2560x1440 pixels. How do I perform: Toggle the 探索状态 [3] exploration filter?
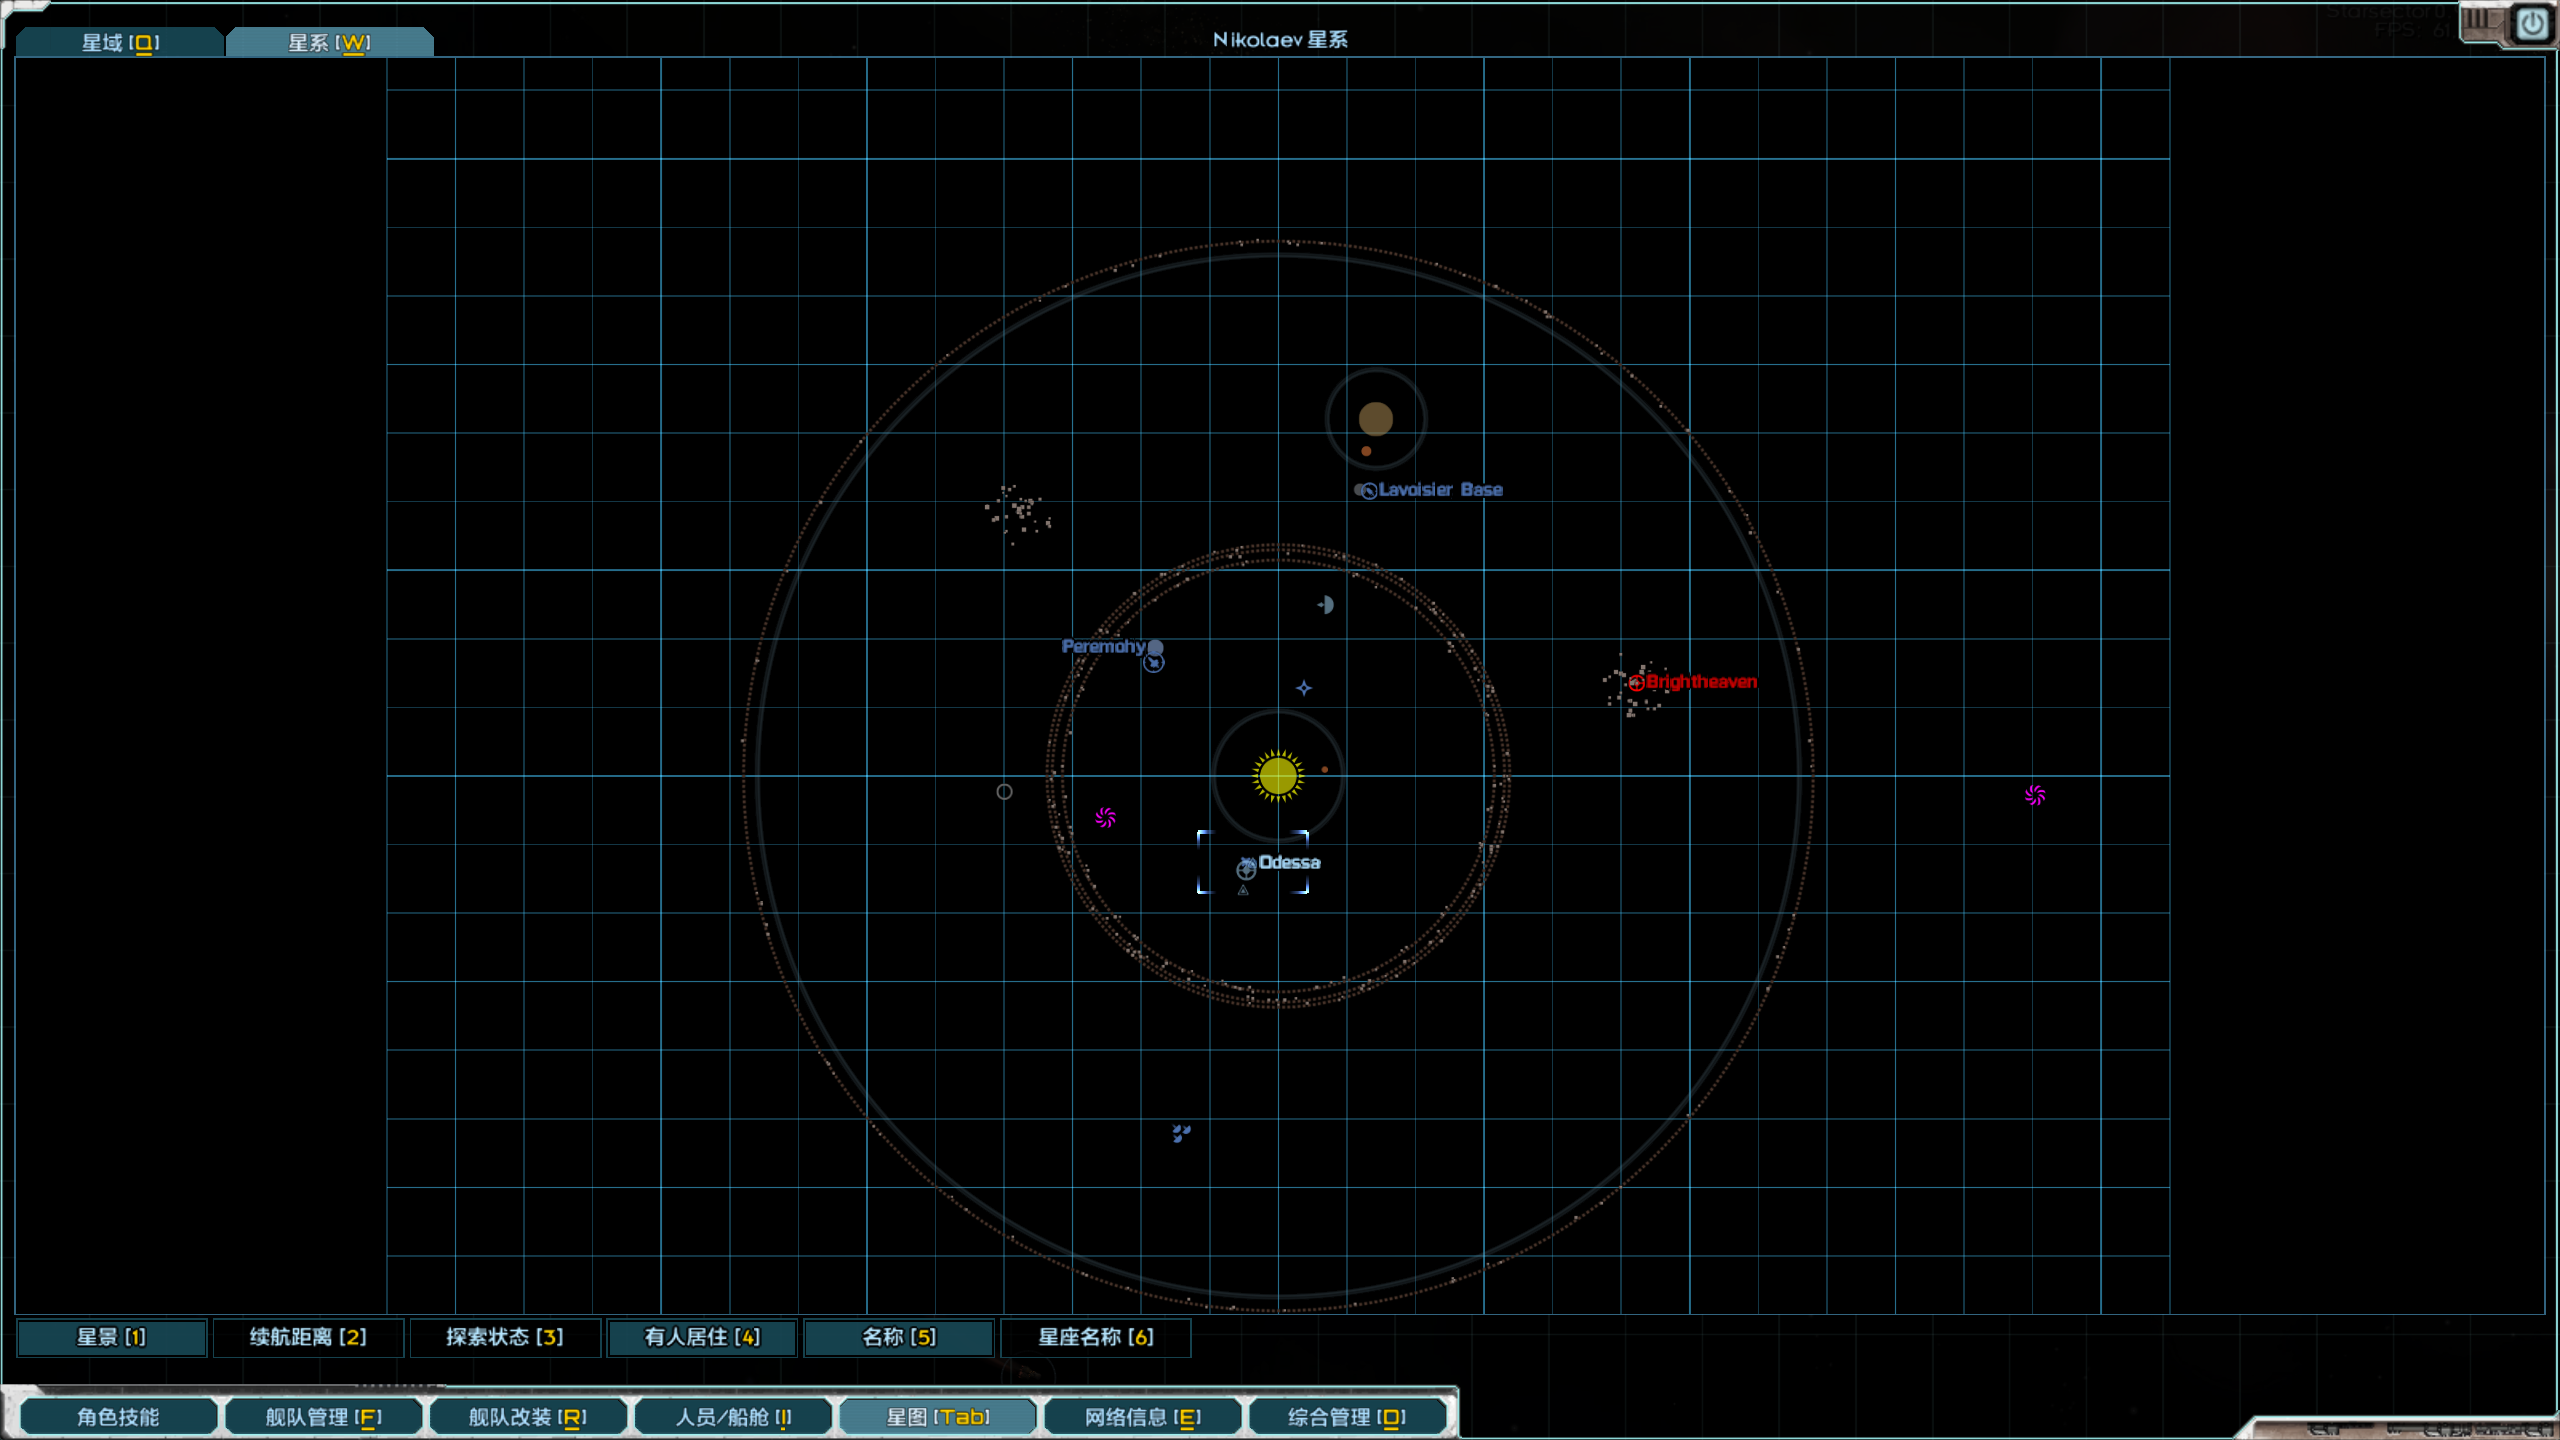tap(504, 1337)
